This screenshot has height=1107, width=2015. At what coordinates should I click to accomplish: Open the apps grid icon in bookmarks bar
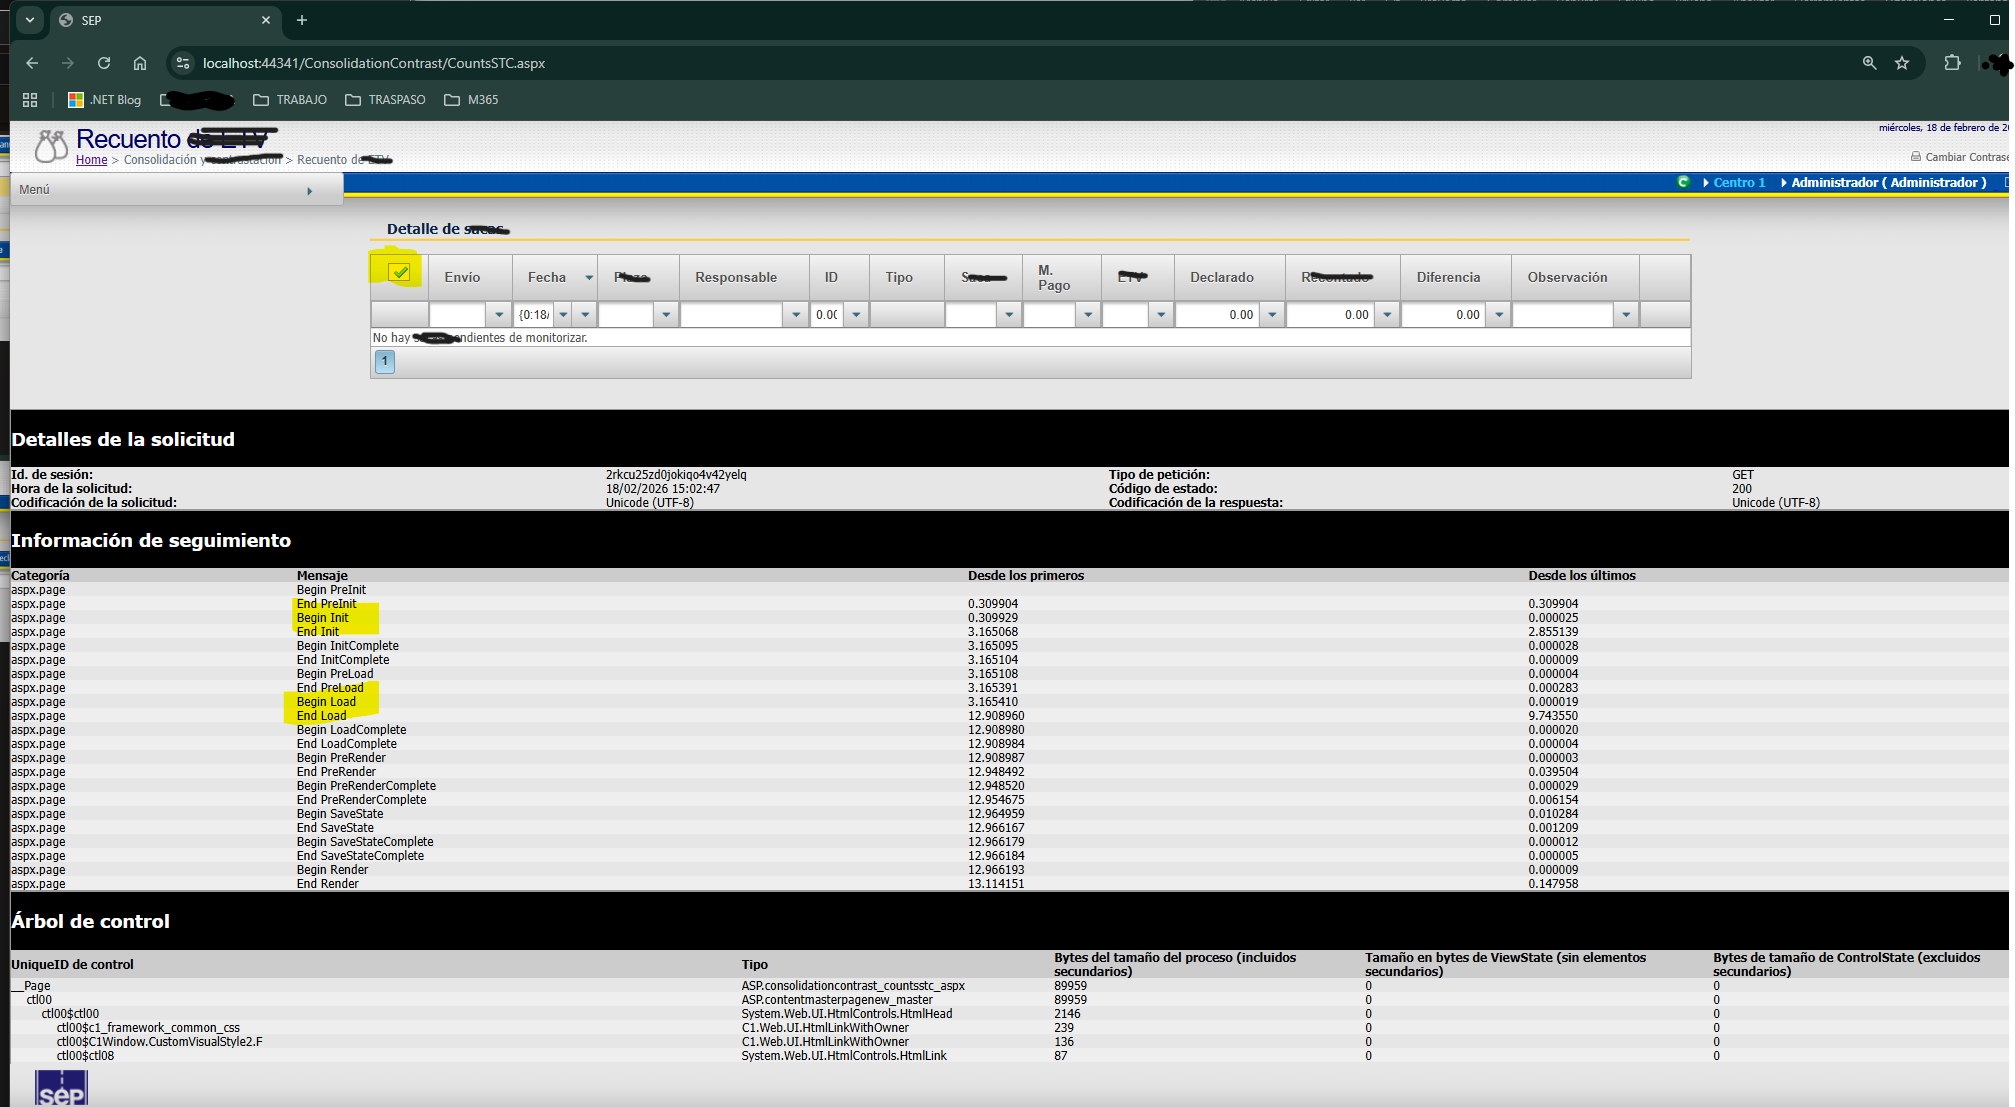coord(30,100)
